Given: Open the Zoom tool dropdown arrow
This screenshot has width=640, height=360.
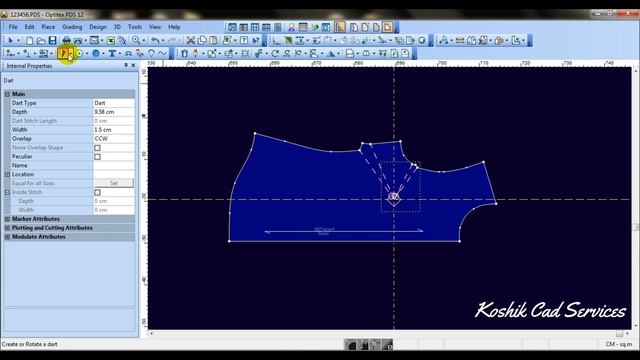Looking at the screenshot, I should 144,40.
